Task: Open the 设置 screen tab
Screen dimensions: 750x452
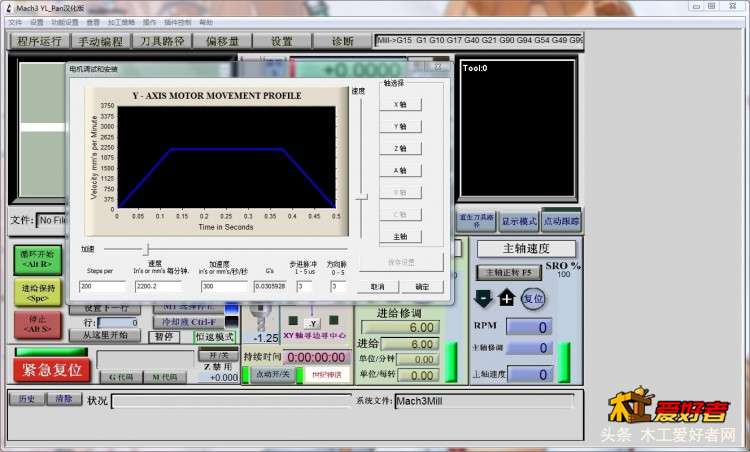Action: [282, 41]
